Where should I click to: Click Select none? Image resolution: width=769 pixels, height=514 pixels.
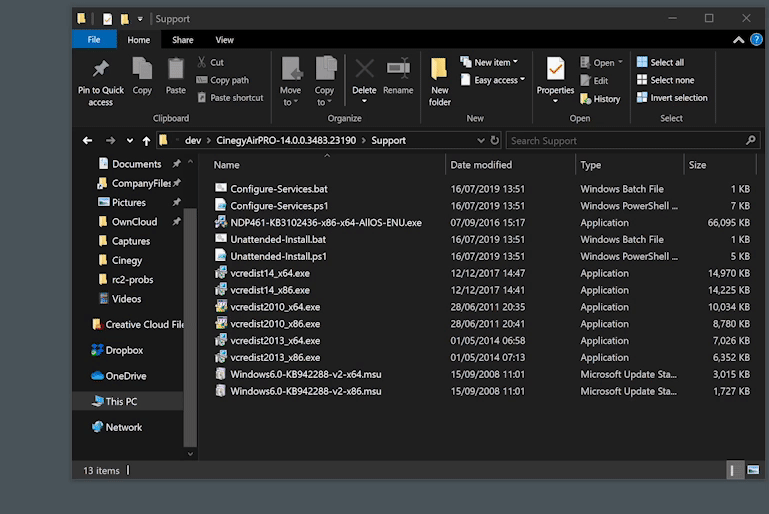coord(666,80)
